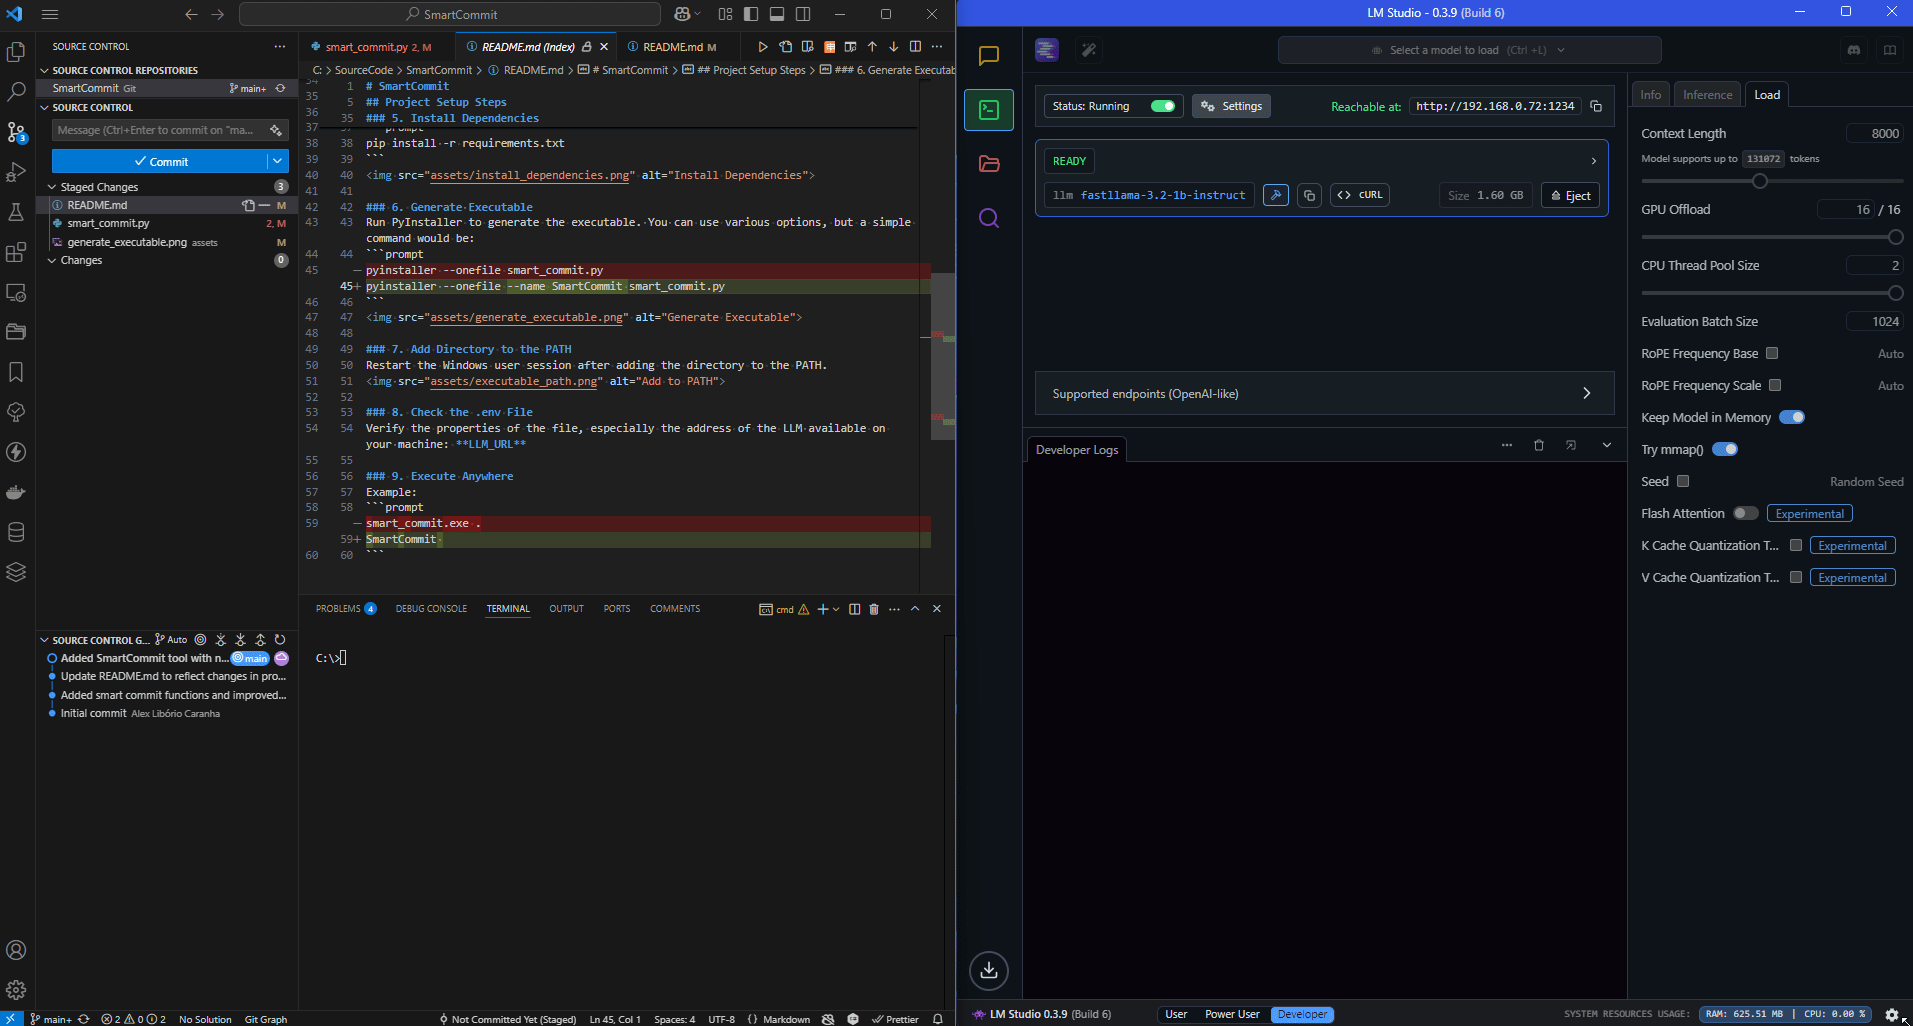Collapse Staged Changes group
The image size is (1913, 1026).
click(52, 187)
